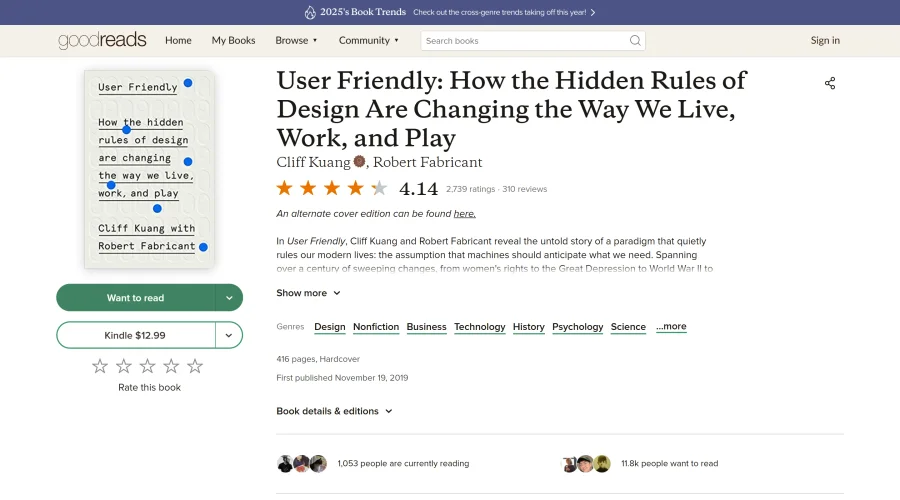
Task: Open the Science genre link
Action: click(628, 327)
